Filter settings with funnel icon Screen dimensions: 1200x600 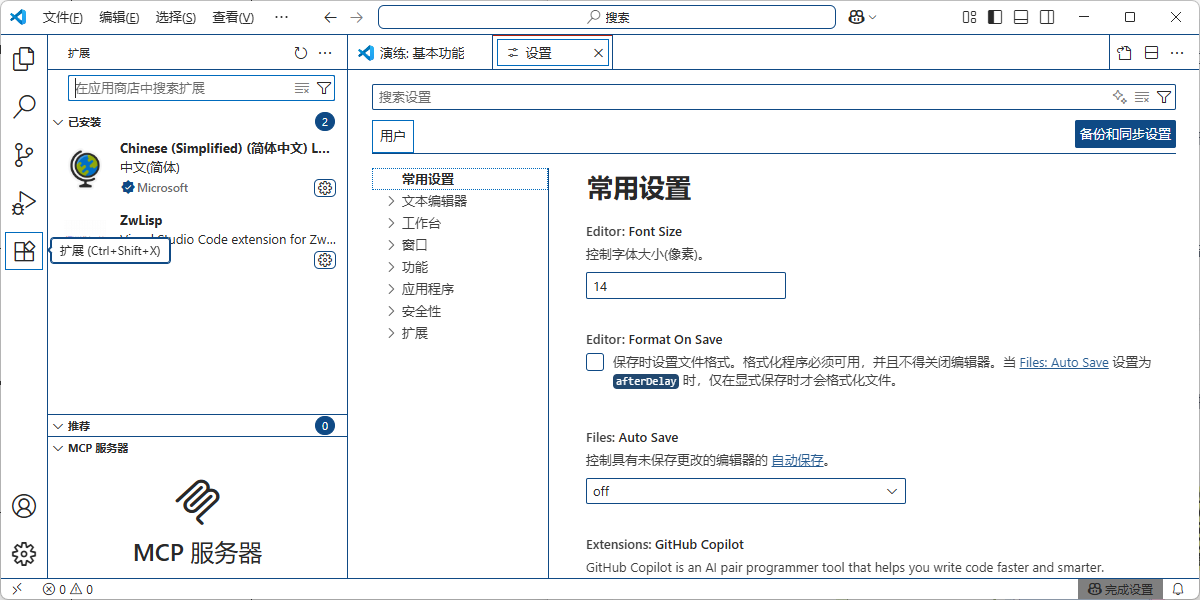click(1164, 97)
